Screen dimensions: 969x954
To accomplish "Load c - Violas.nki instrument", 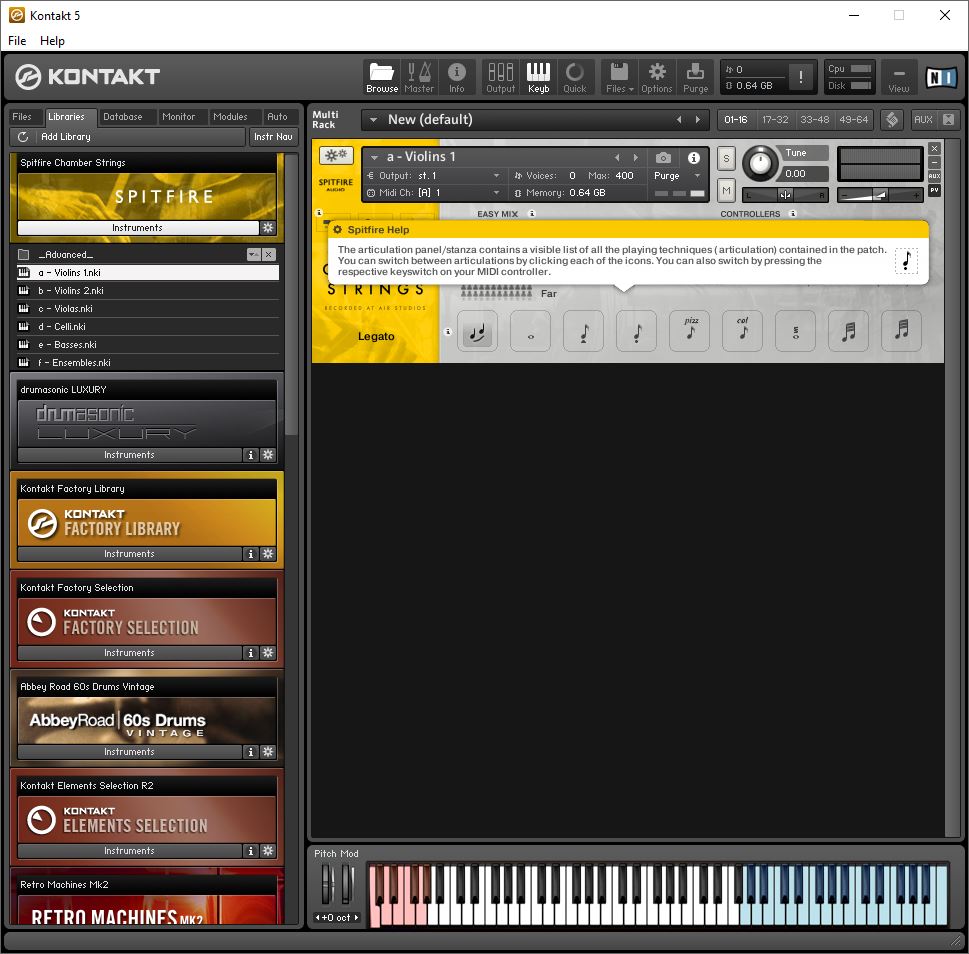I will point(148,308).
